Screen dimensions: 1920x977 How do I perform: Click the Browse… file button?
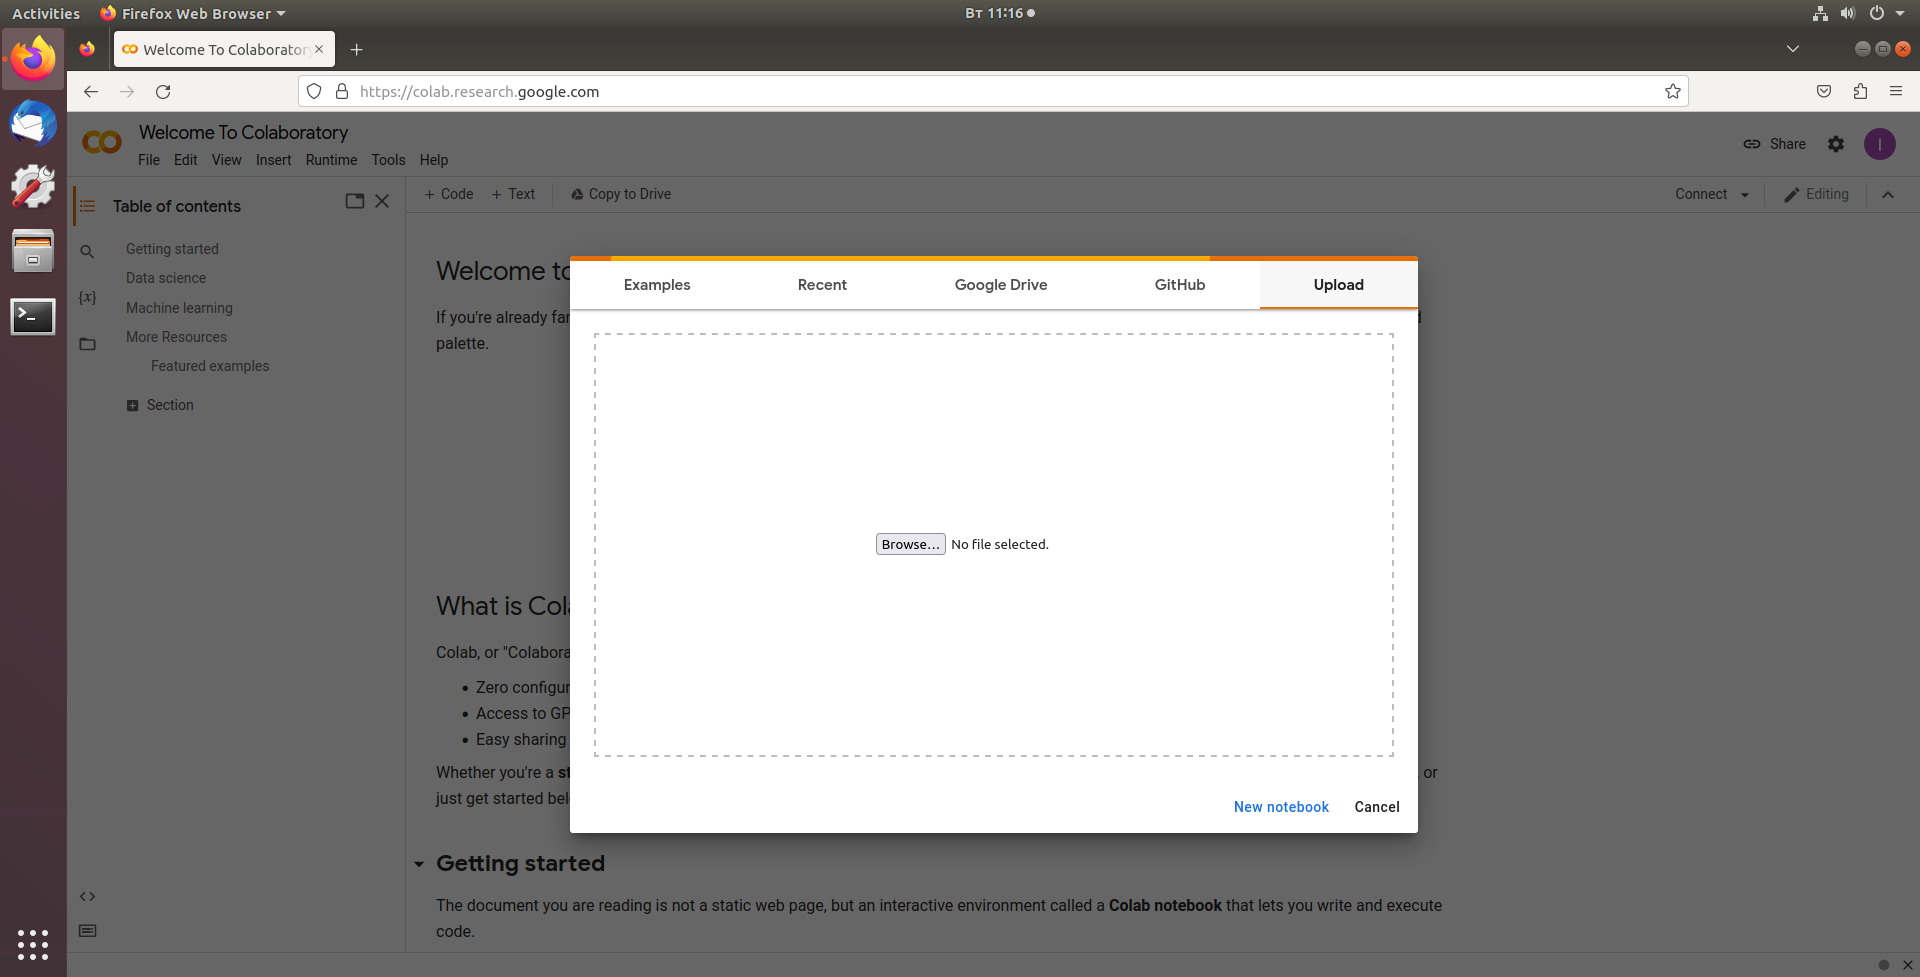(x=911, y=544)
